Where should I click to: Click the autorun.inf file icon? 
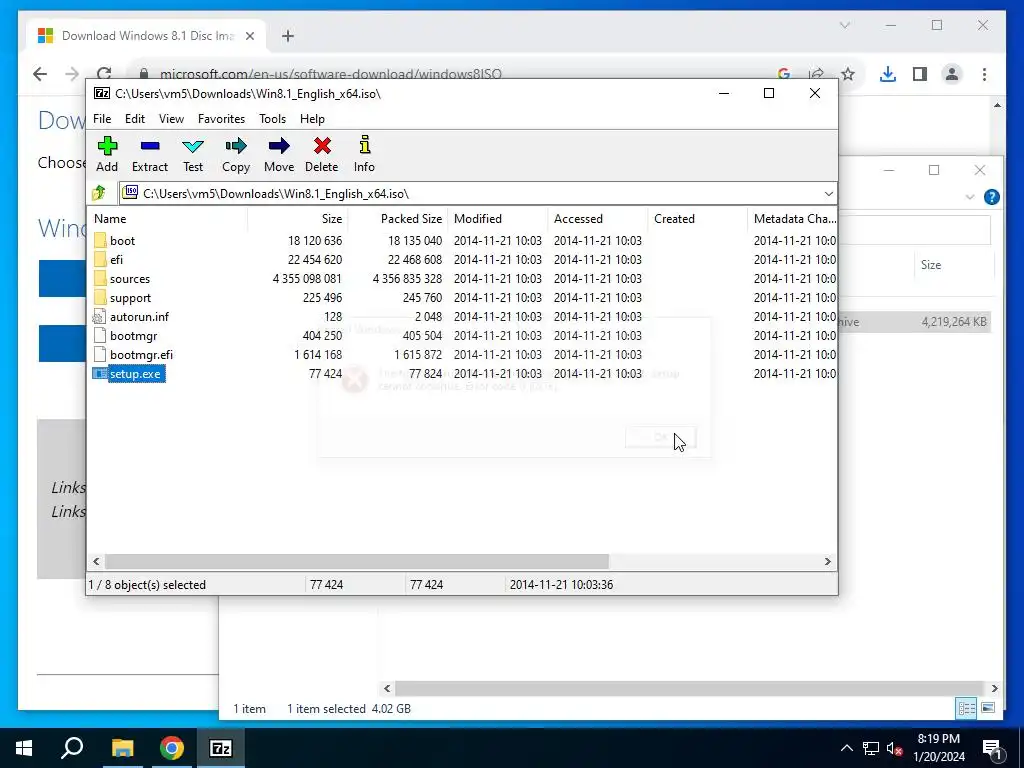point(99,317)
